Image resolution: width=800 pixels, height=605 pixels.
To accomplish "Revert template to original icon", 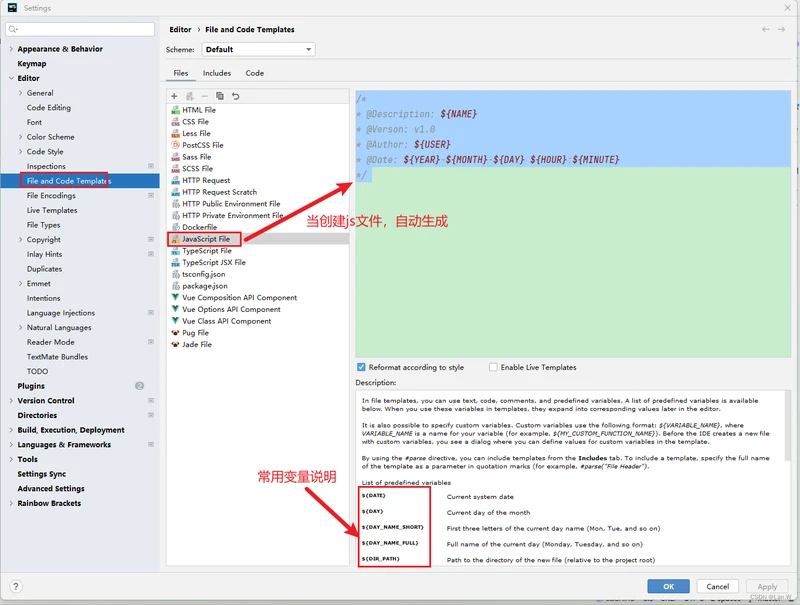I will tap(235, 96).
